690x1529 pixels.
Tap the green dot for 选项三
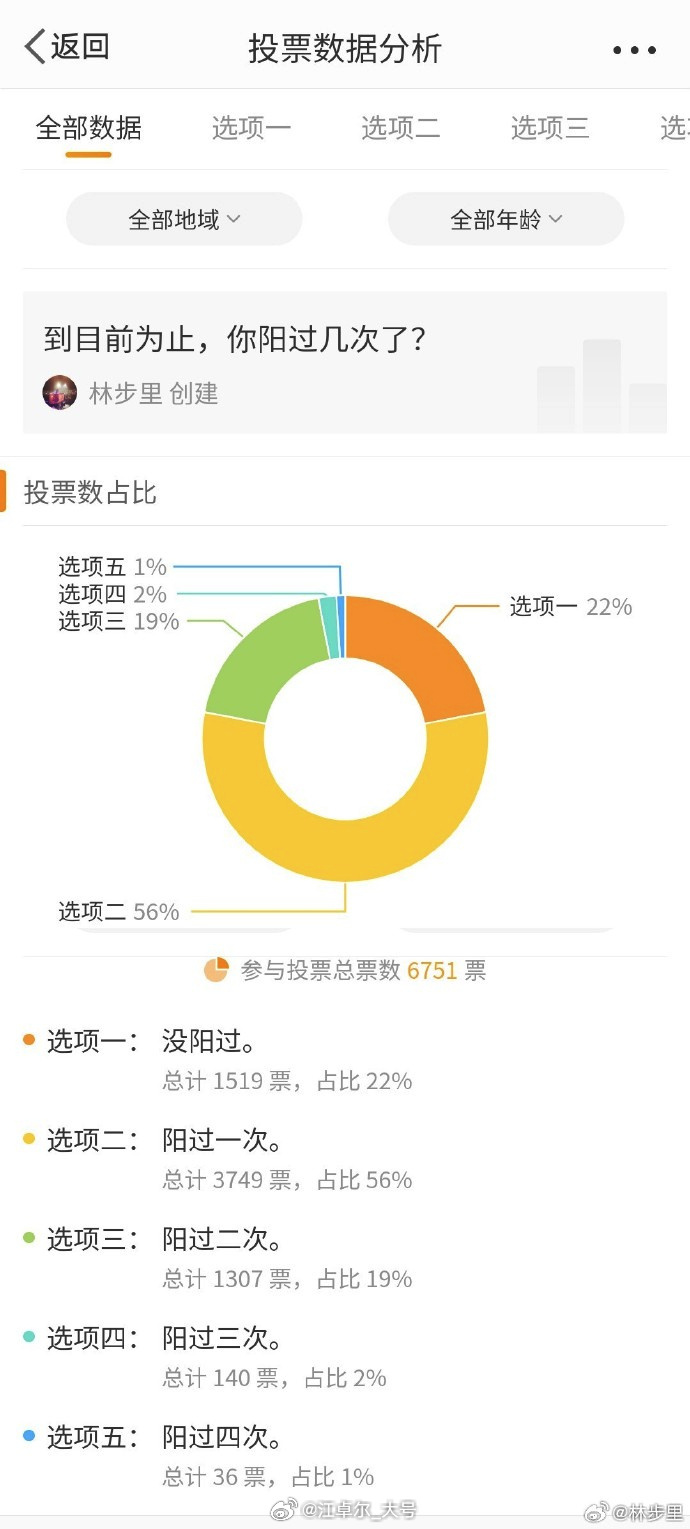[29, 1238]
